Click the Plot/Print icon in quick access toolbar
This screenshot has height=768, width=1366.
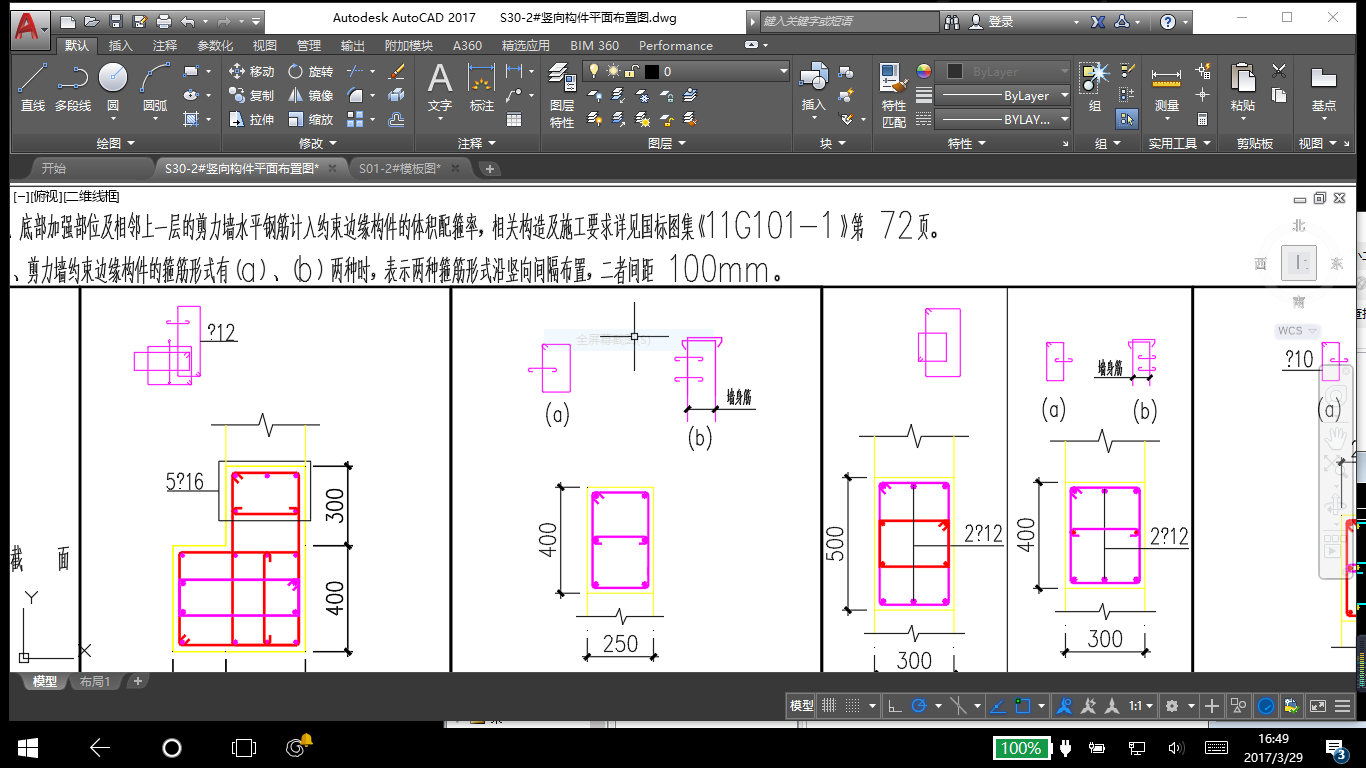tap(164, 21)
